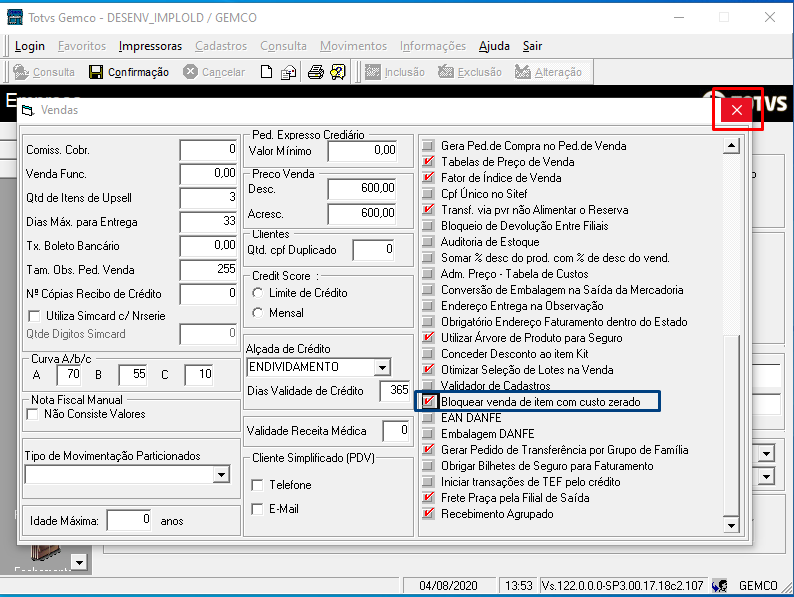Click the printer toolbar icon
Screen dimensions: 794x597
pyautogui.click(x=316, y=72)
